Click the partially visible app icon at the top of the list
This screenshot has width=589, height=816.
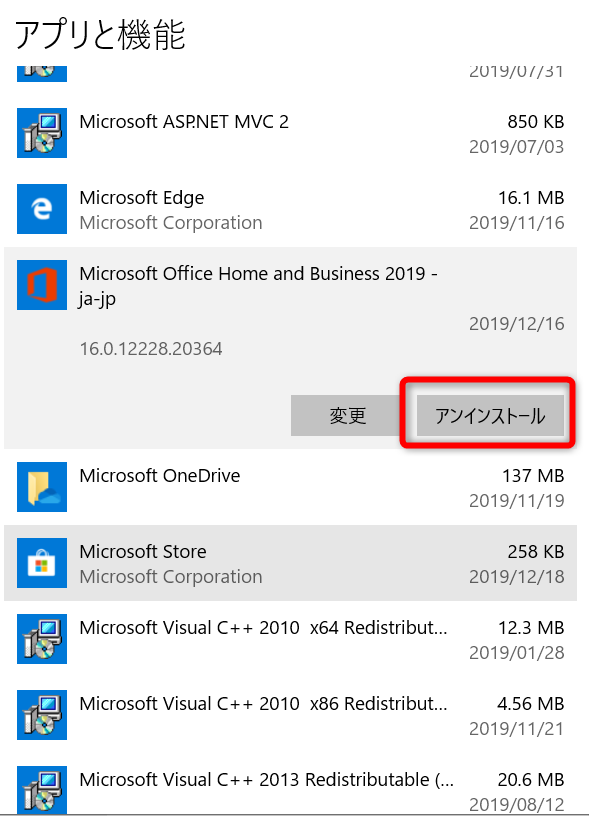pos(42,74)
